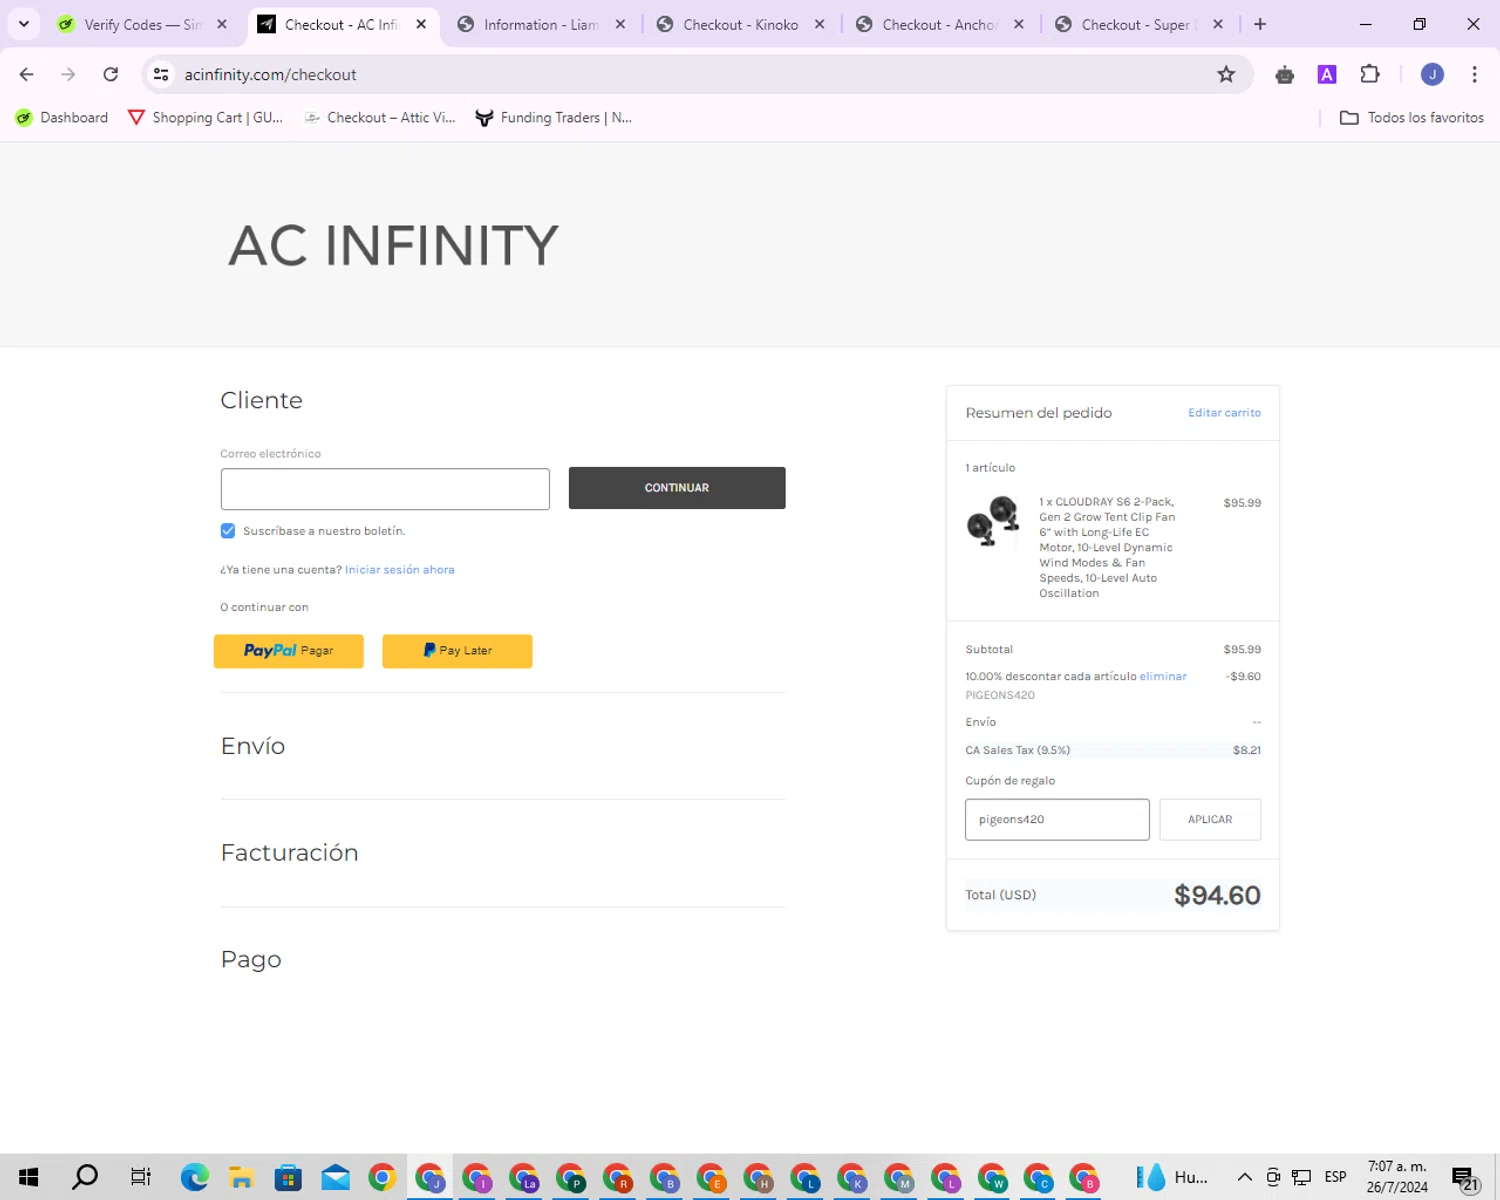Open a new browser tab
Image resolution: width=1500 pixels, height=1200 pixels.
coord(1260,24)
